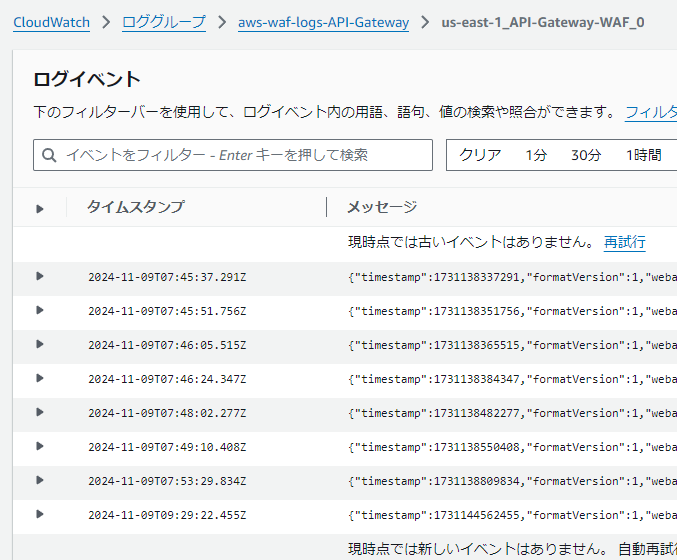The image size is (677, 560).
Task: Select the クリア time range option
Action: click(480, 155)
